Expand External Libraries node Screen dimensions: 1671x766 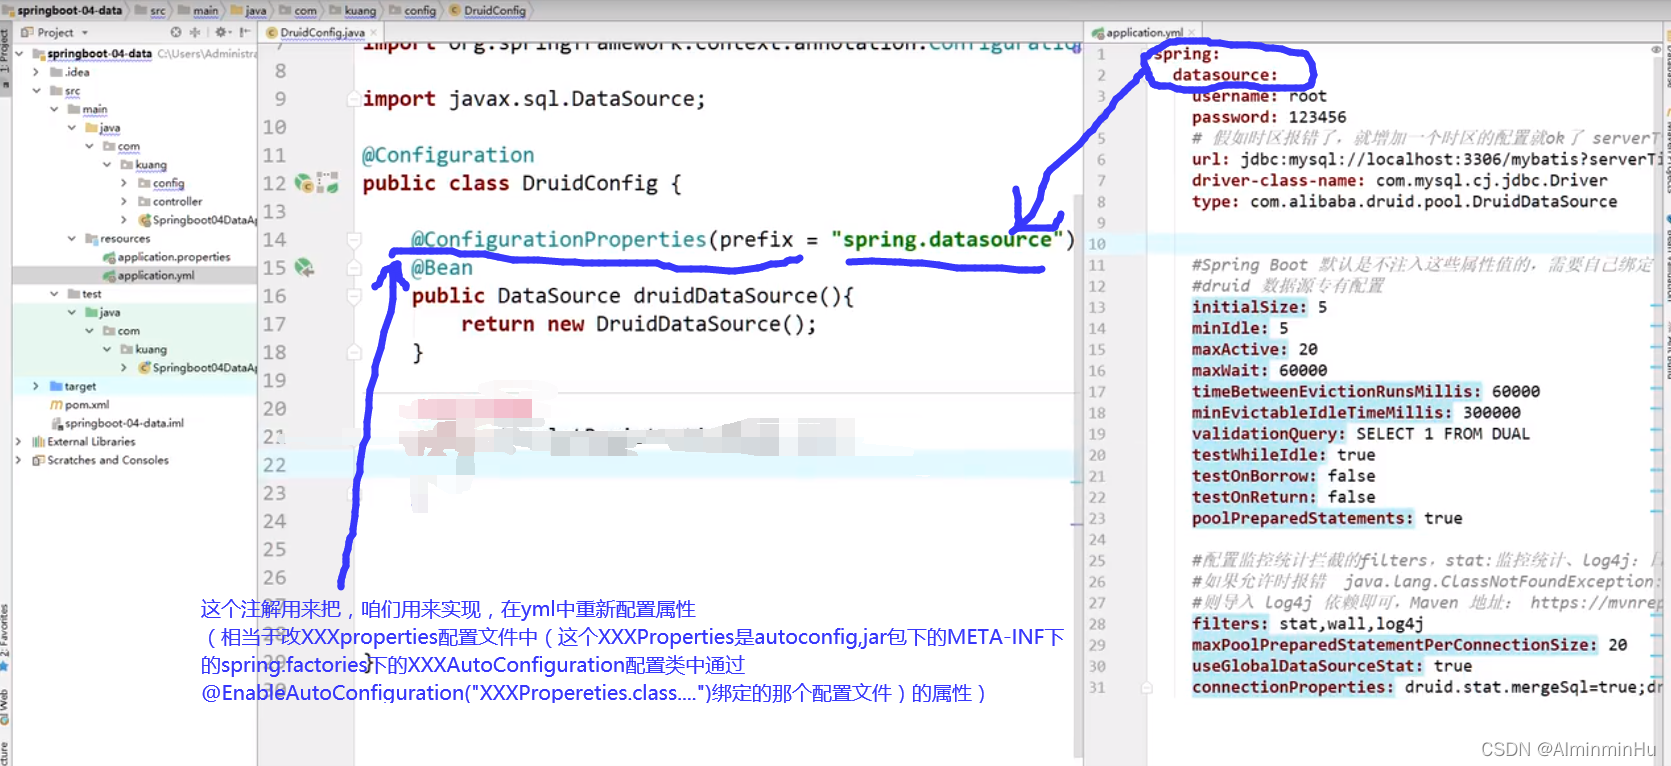[18, 441]
